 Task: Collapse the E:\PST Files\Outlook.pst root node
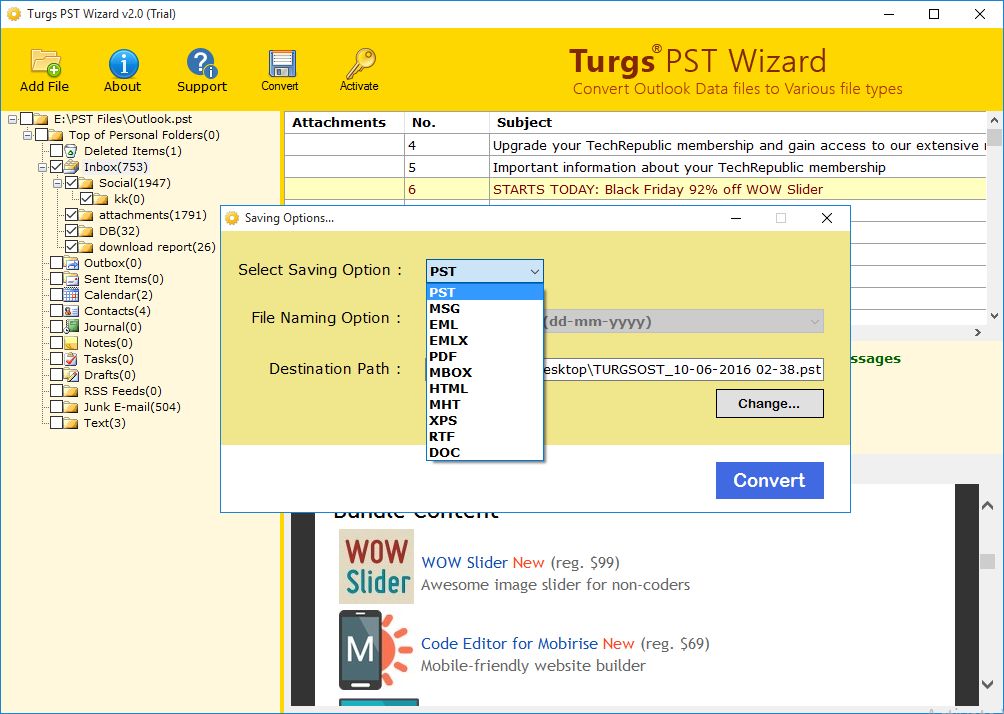12,119
